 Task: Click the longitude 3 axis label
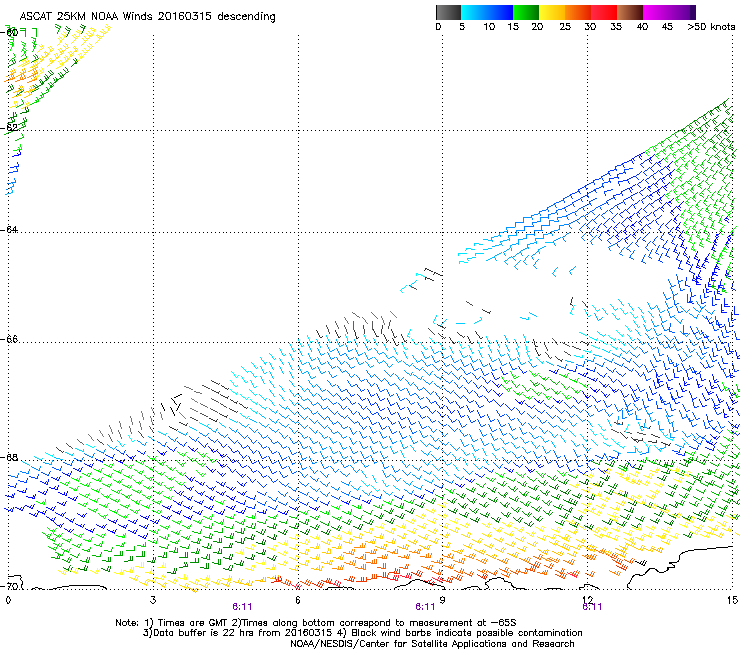153,600
